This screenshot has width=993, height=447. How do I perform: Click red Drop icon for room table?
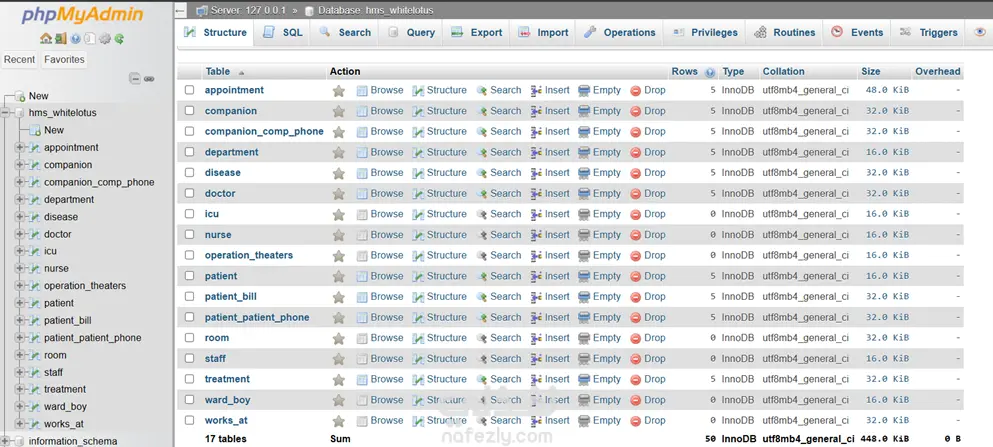pyautogui.click(x=636, y=338)
